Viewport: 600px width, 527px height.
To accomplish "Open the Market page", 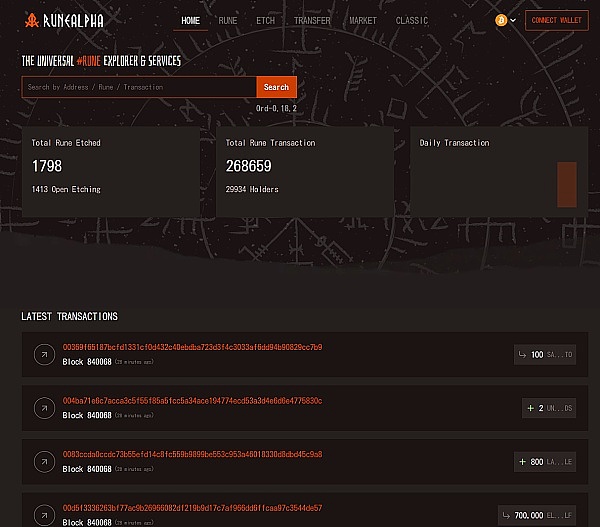I will pos(363,20).
